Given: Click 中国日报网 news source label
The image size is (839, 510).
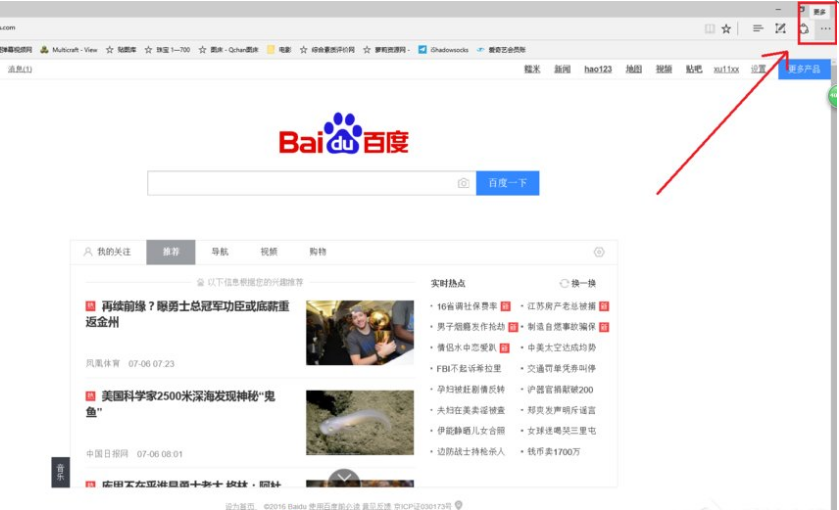Looking at the screenshot, I should point(107,454).
